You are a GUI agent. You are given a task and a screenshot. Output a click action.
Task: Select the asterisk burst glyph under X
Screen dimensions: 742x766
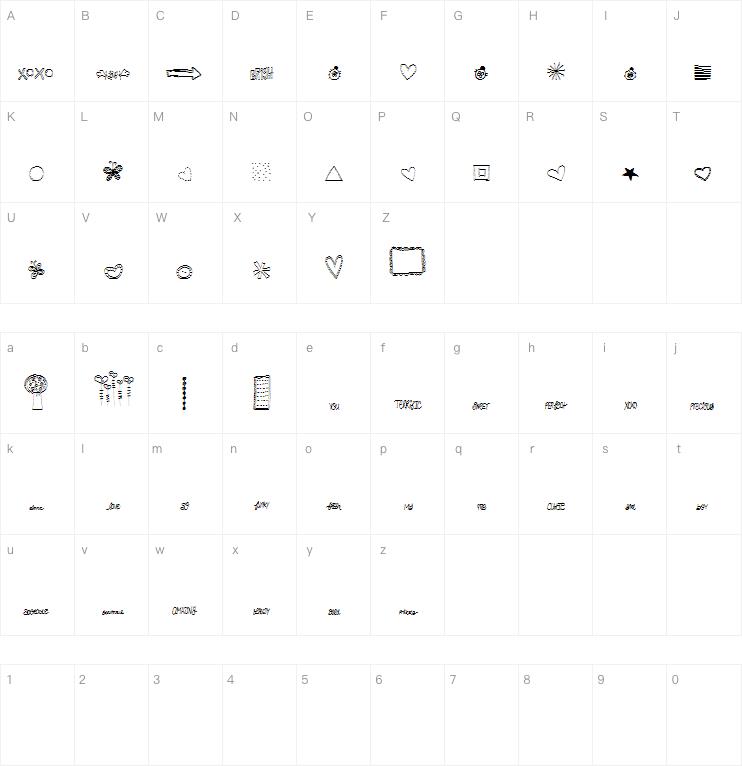click(x=261, y=270)
